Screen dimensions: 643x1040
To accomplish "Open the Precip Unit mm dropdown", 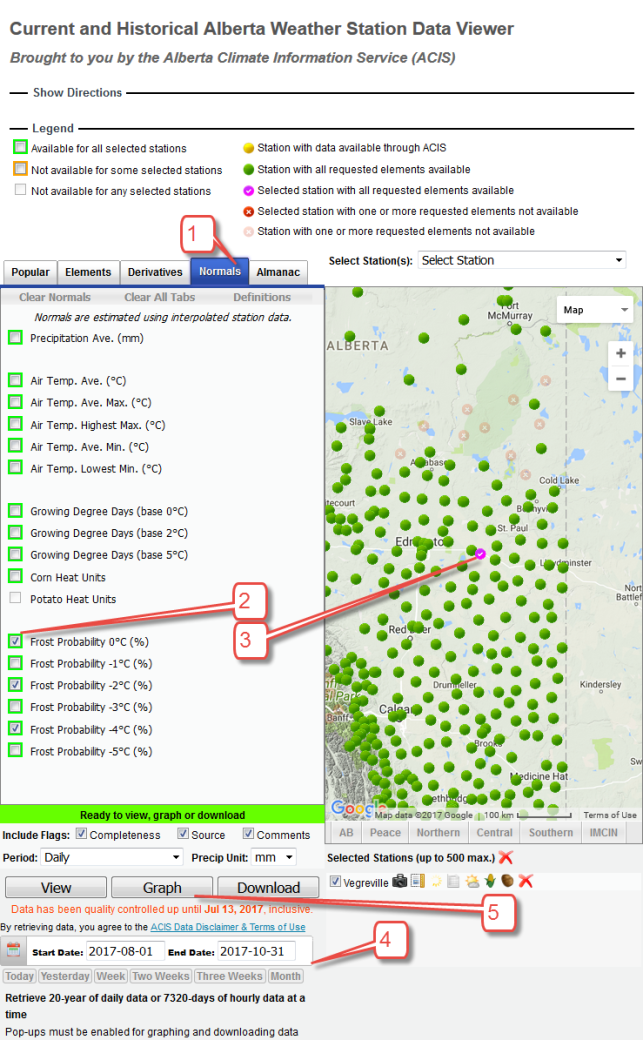I will [x=273, y=857].
